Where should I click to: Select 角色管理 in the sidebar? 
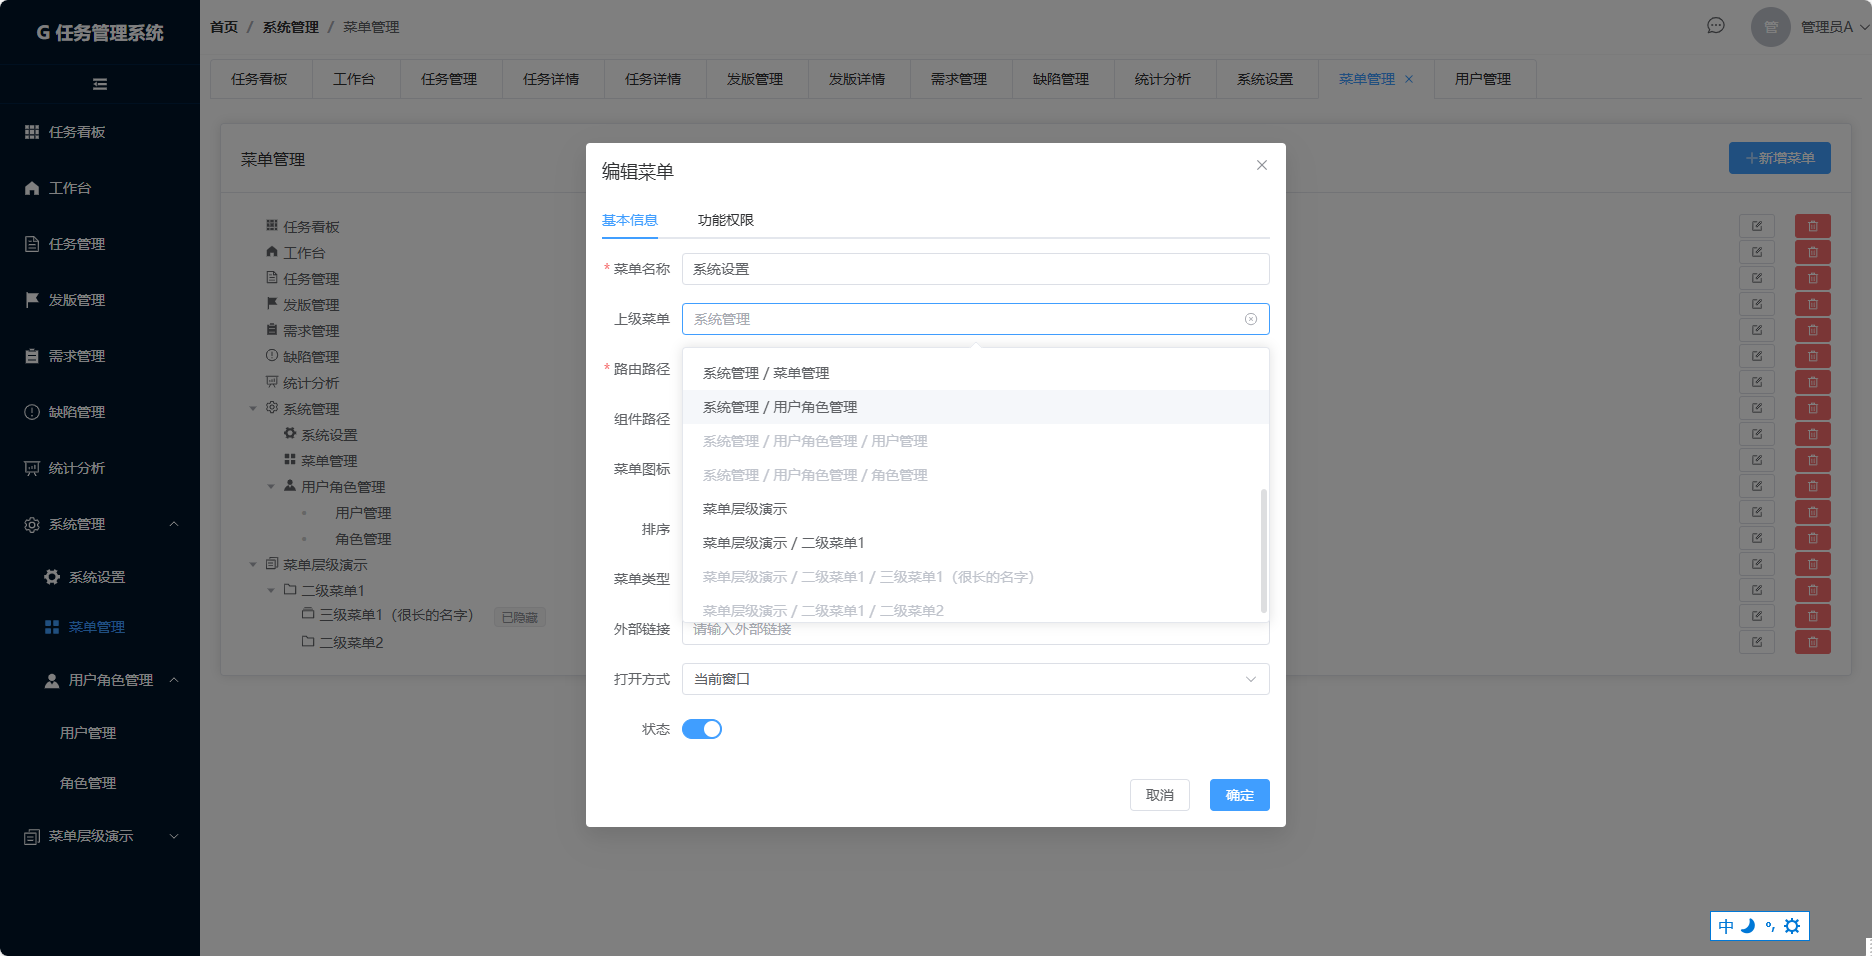click(x=88, y=783)
